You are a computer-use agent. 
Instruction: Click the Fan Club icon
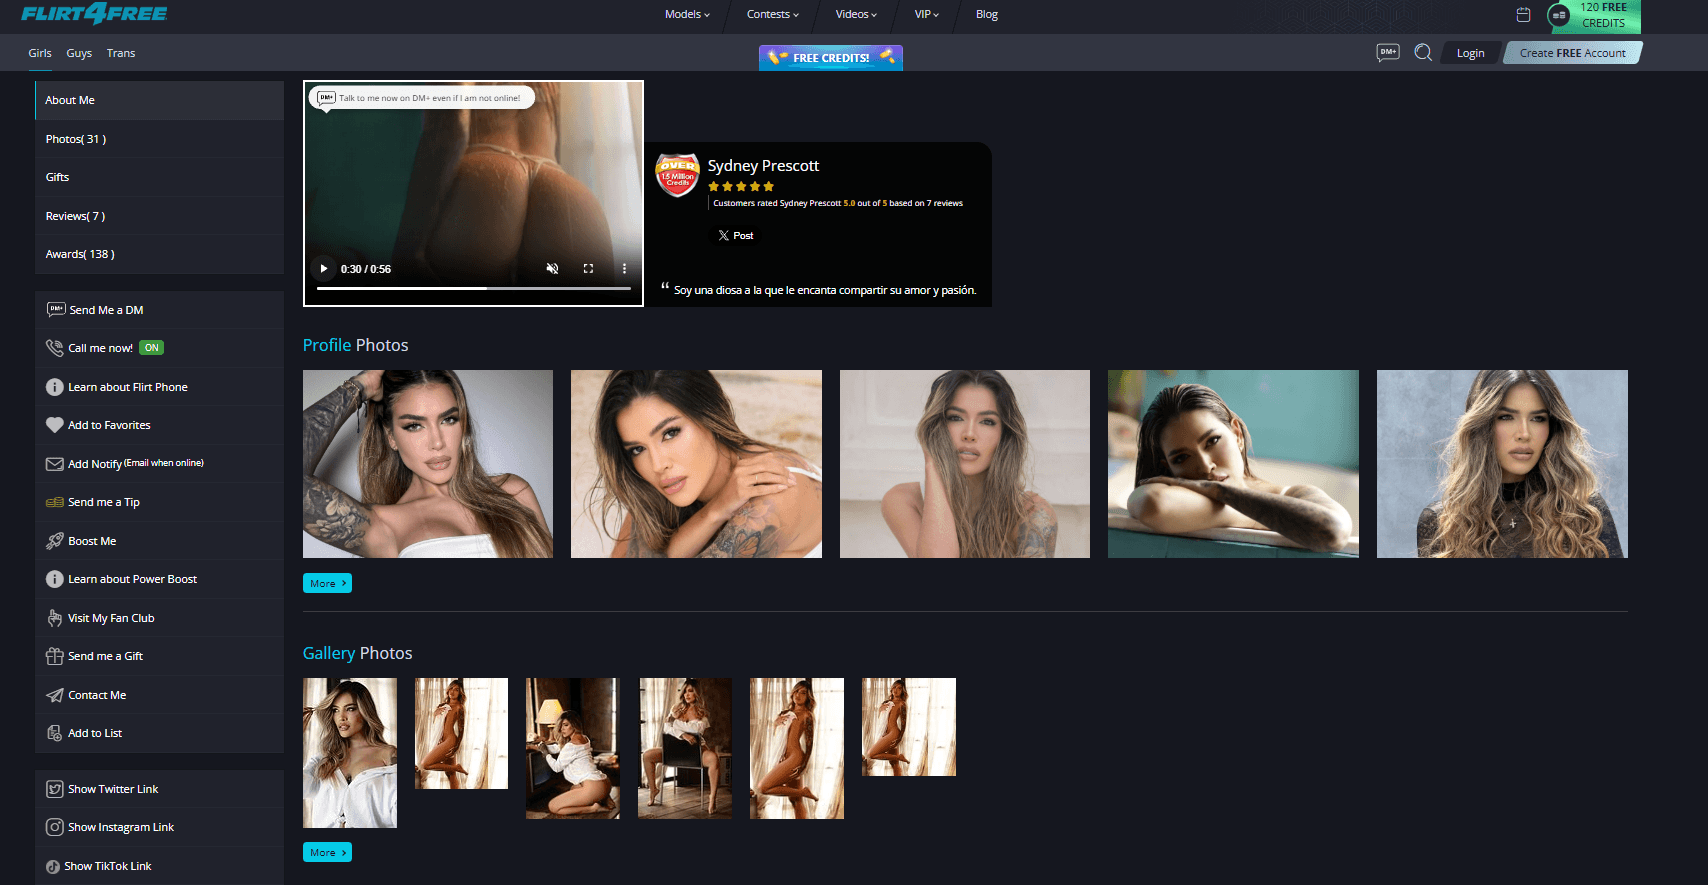click(x=55, y=618)
